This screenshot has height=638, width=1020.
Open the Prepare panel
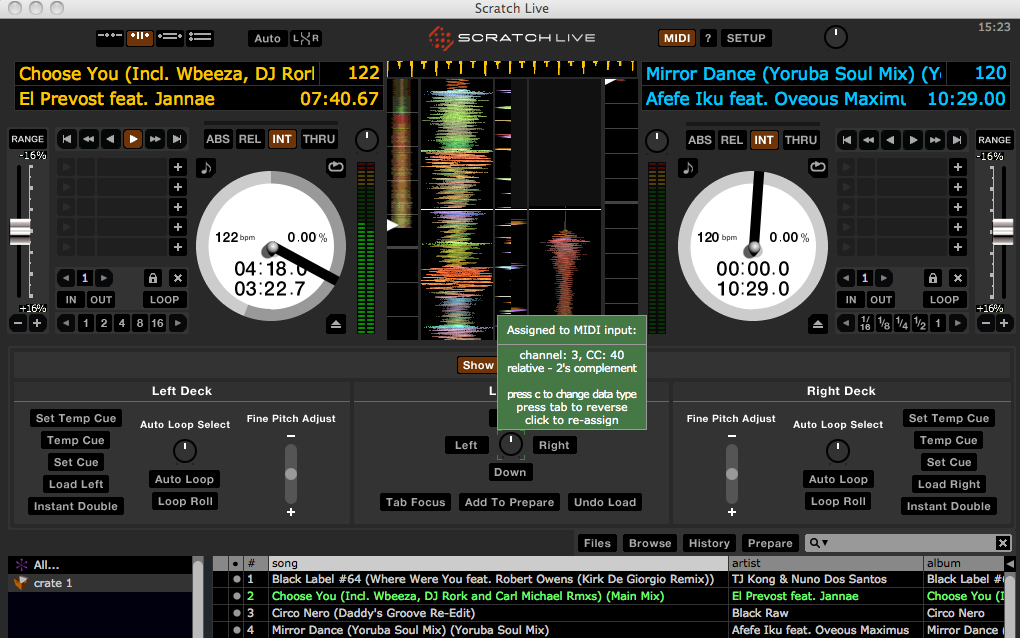(770, 543)
